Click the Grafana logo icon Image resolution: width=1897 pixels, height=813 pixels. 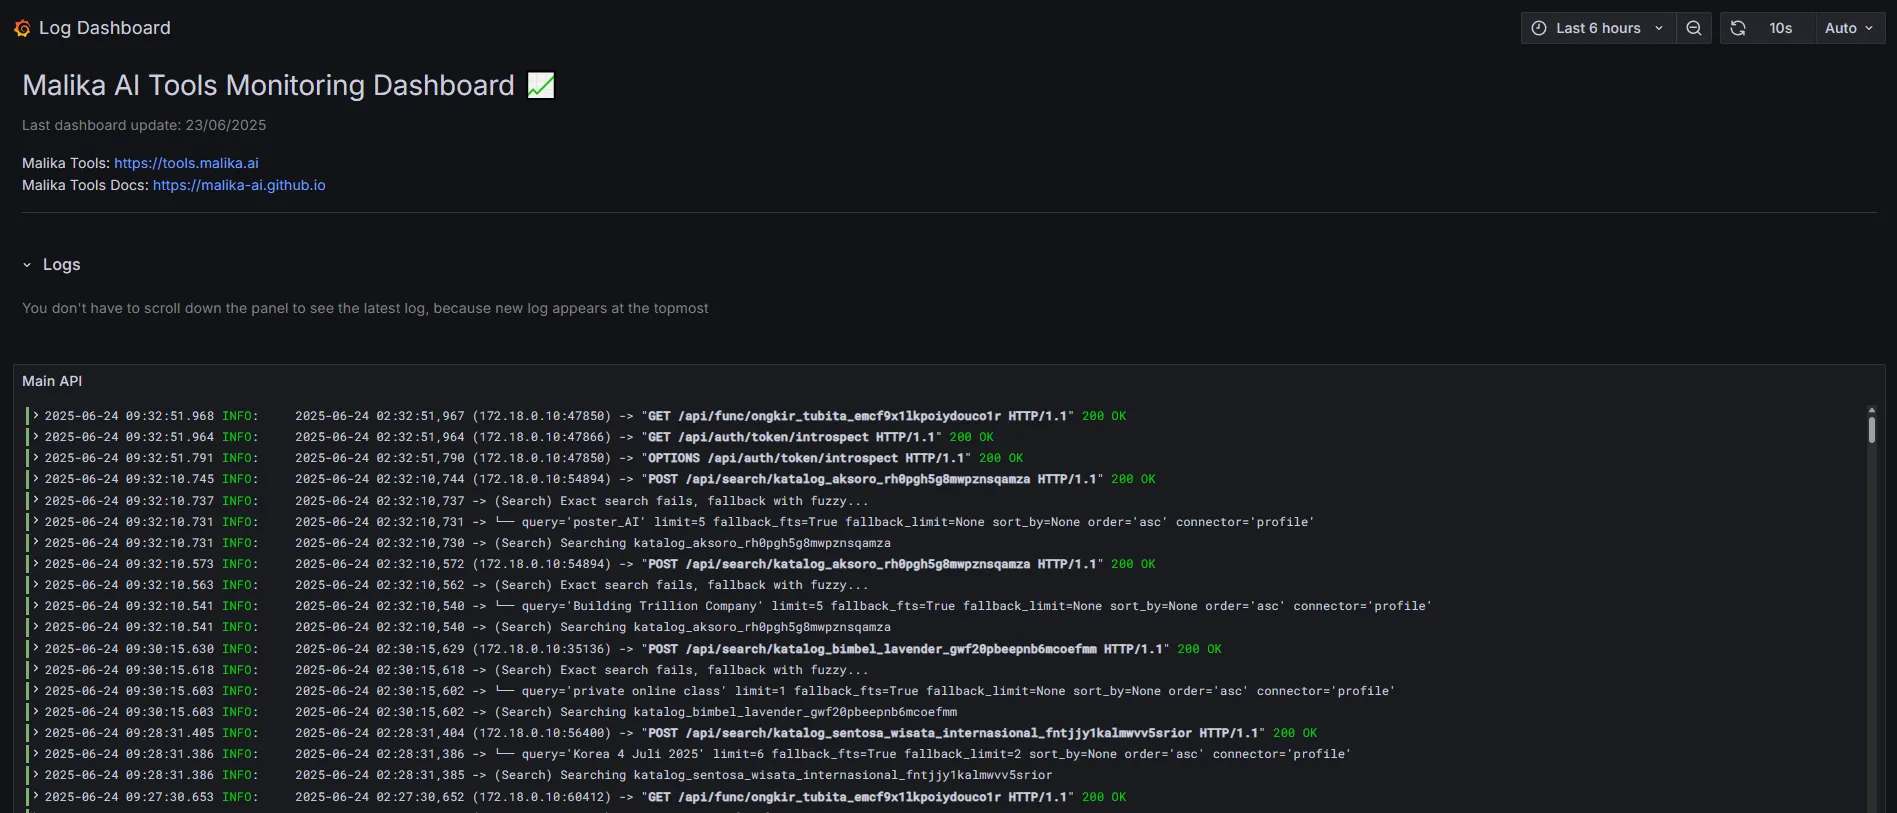[22, 28]
